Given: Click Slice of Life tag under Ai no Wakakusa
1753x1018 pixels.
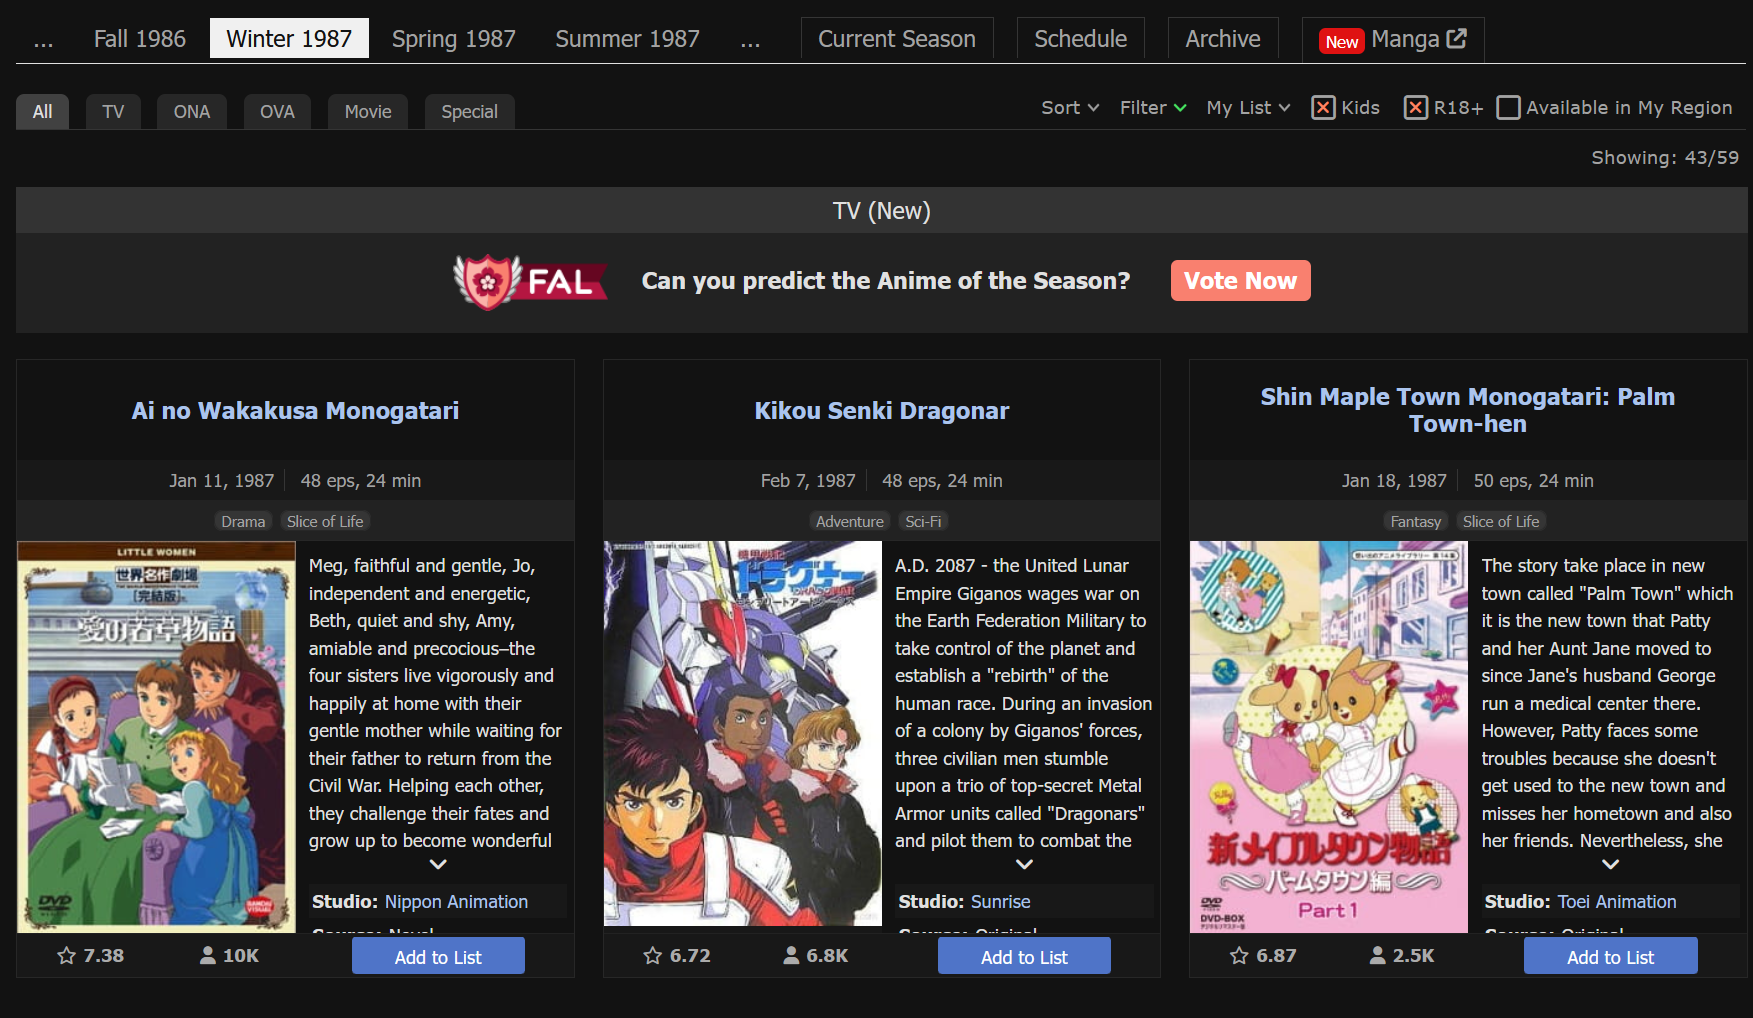Looking at the screenshot, I should [x=325, y=521].
